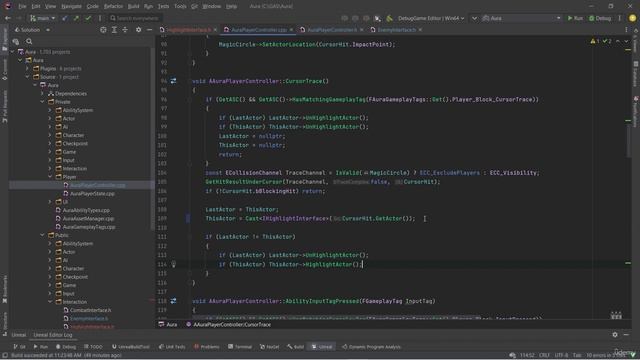
Task: Expand the Private AbilitySystem folder
Action: click(x=50, y=110)
